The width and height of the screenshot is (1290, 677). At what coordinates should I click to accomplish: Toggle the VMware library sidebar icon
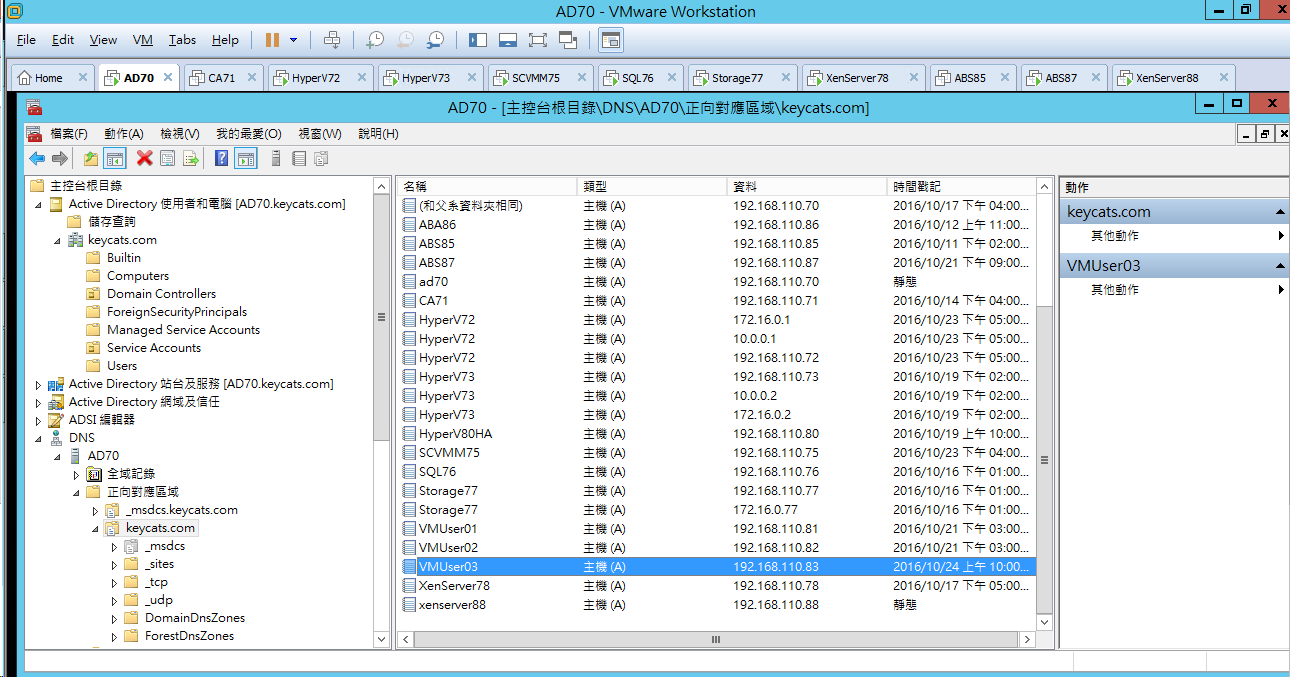pyautogui.click(x=477, y=40)
